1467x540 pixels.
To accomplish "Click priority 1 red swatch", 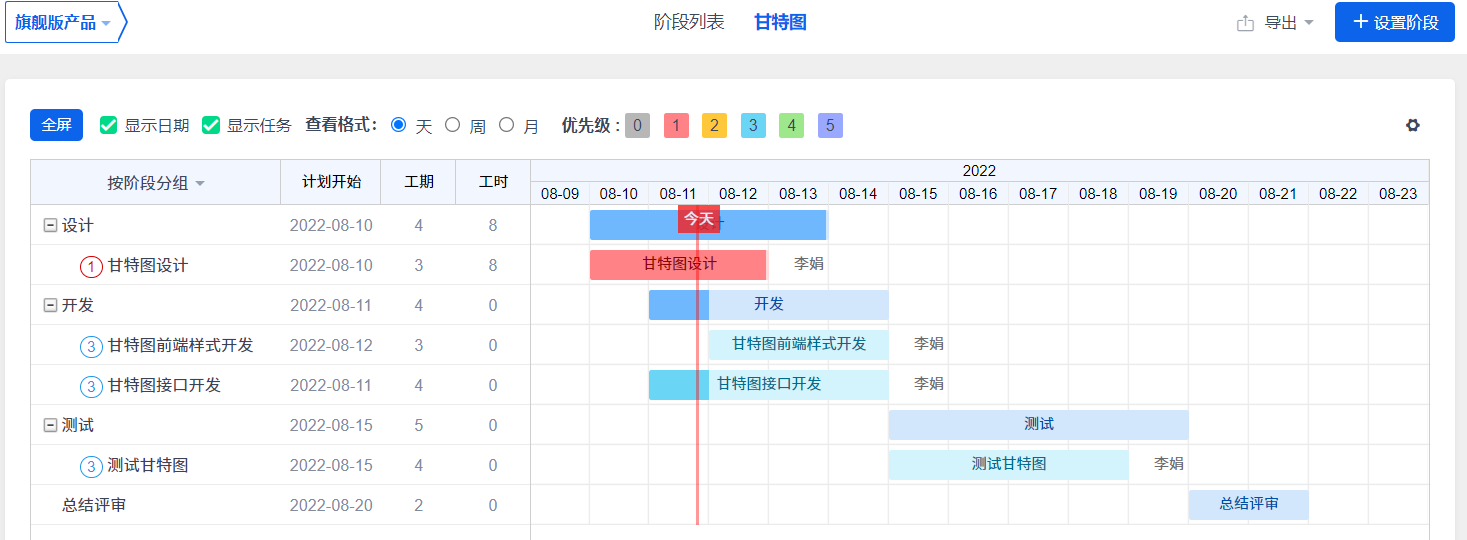I will tap(676, 125).
